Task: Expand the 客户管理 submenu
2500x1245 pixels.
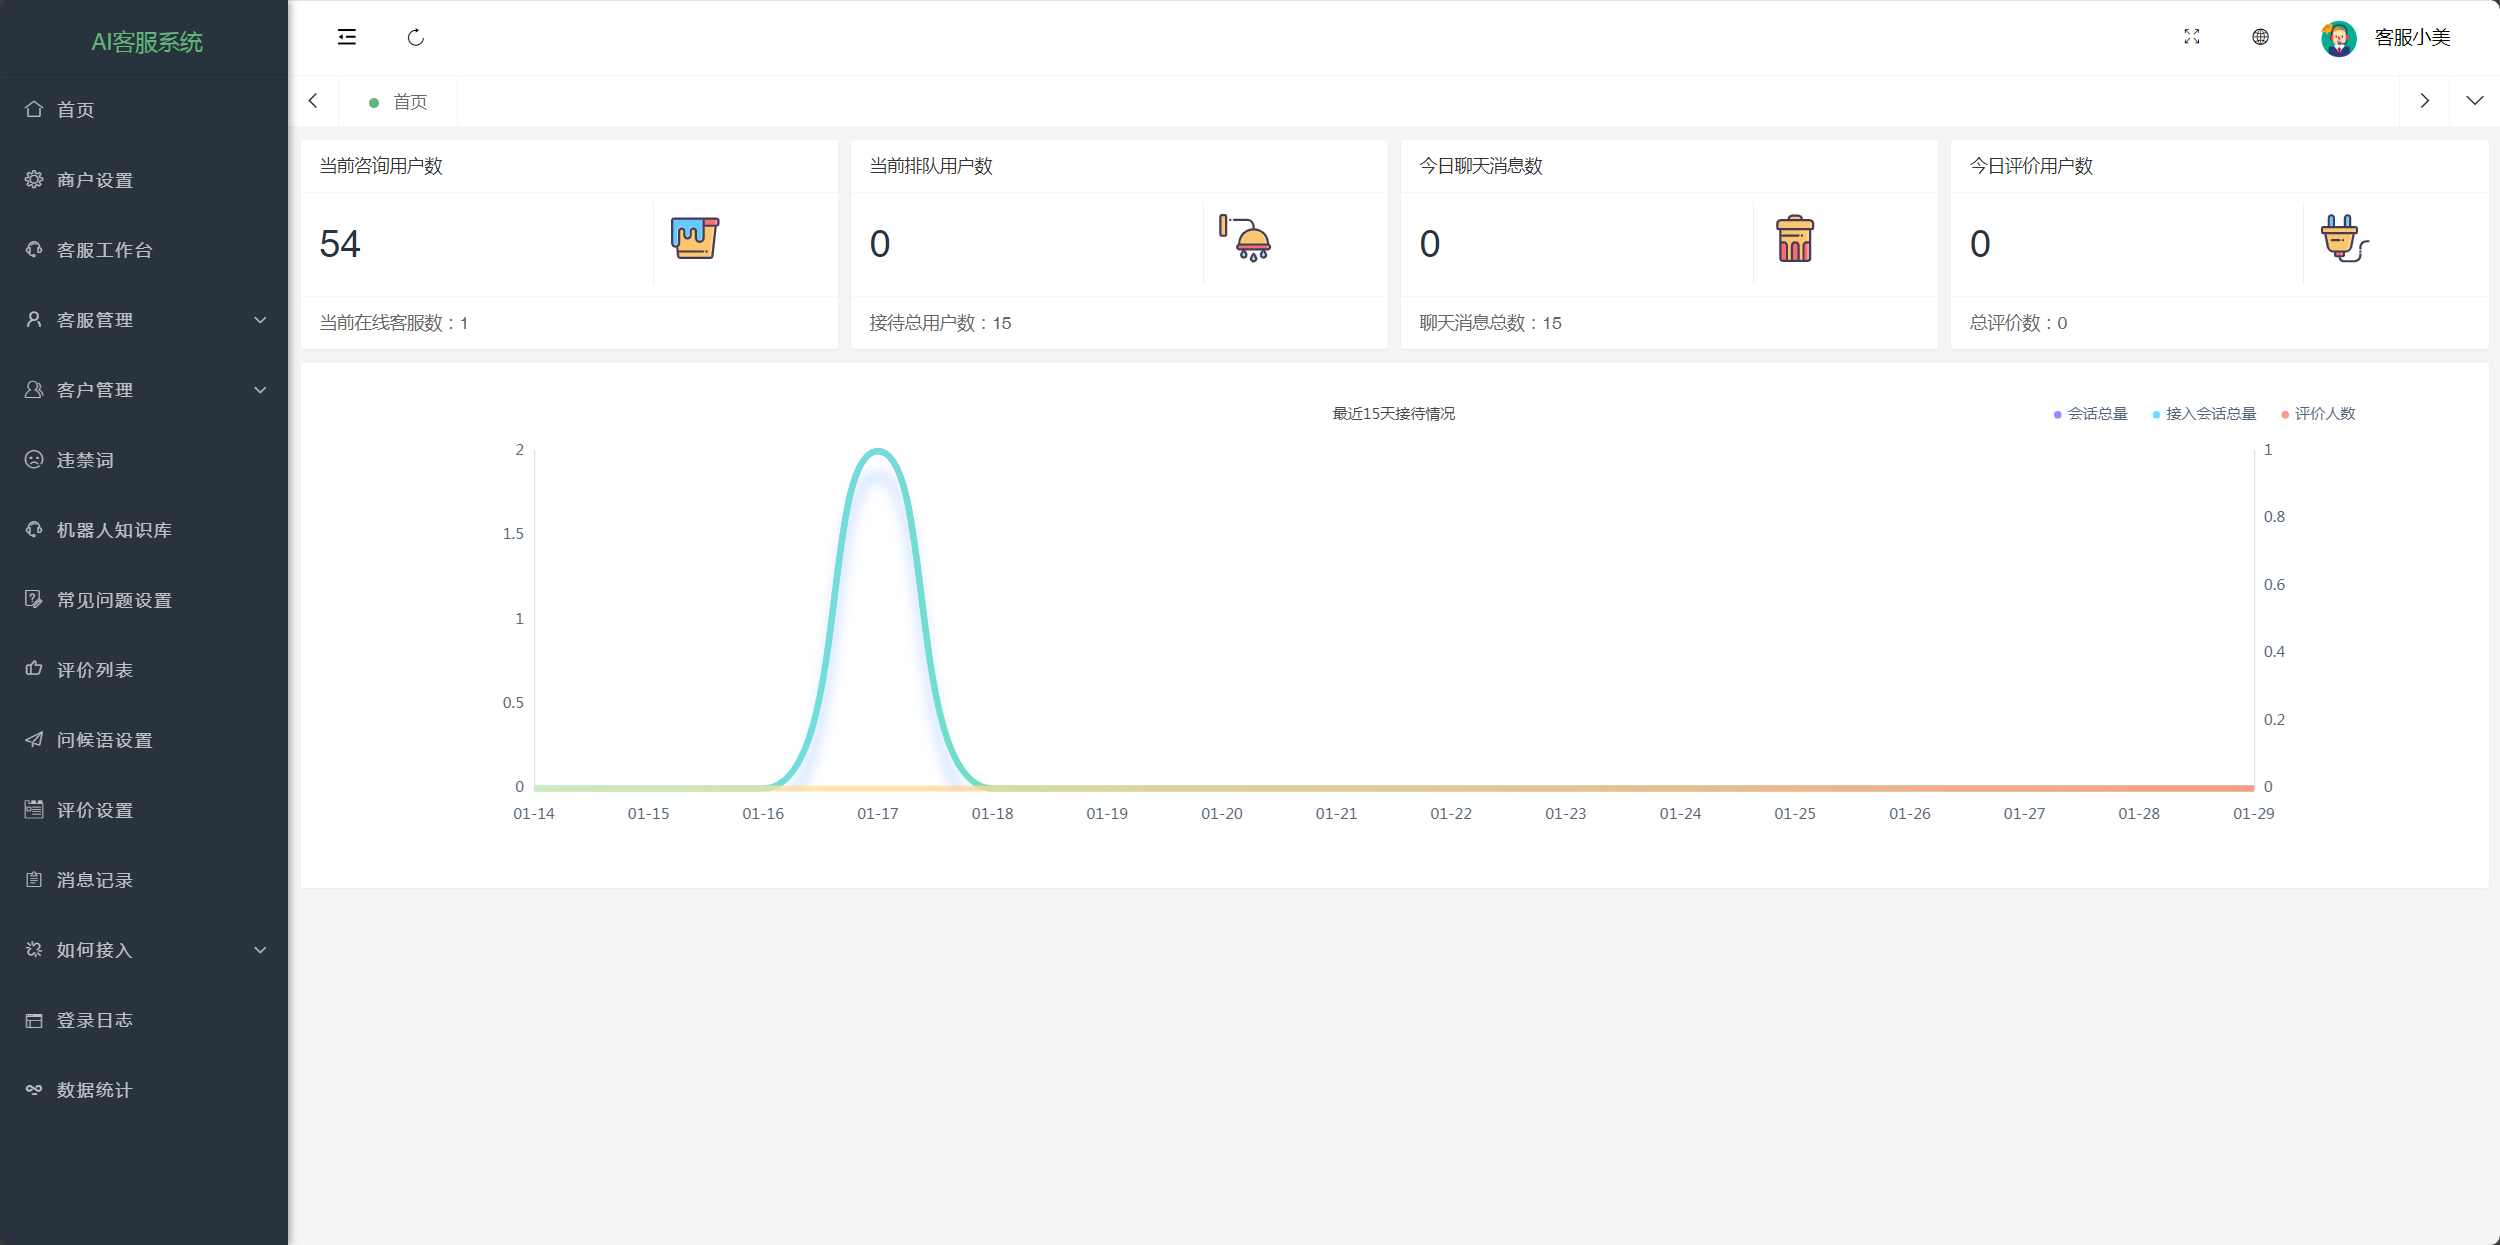Action: tap(144, 390)
